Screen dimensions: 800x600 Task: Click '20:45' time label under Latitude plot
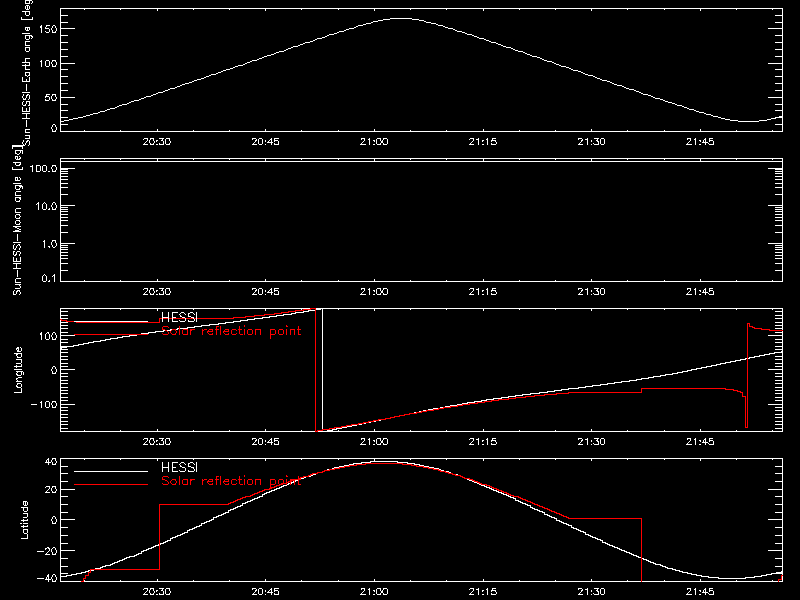coord(265,592)
